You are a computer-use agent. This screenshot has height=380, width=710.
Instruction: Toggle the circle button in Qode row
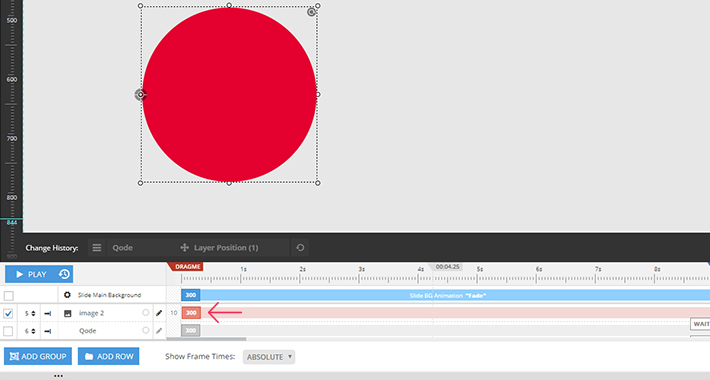(145, 330)
